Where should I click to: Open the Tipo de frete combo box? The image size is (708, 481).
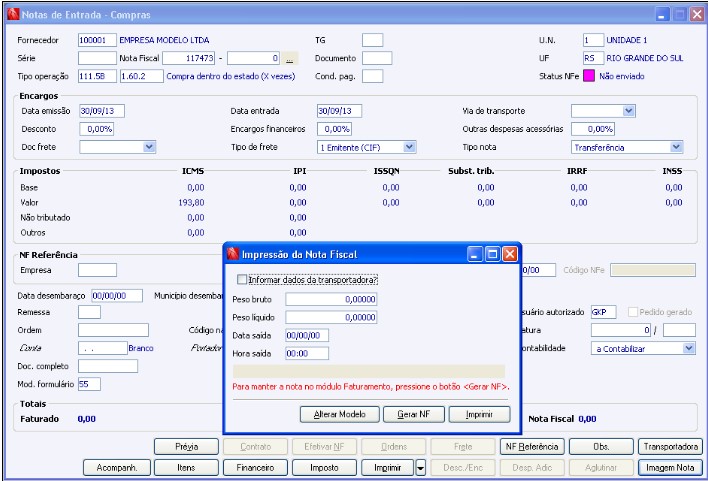[410, 147]
